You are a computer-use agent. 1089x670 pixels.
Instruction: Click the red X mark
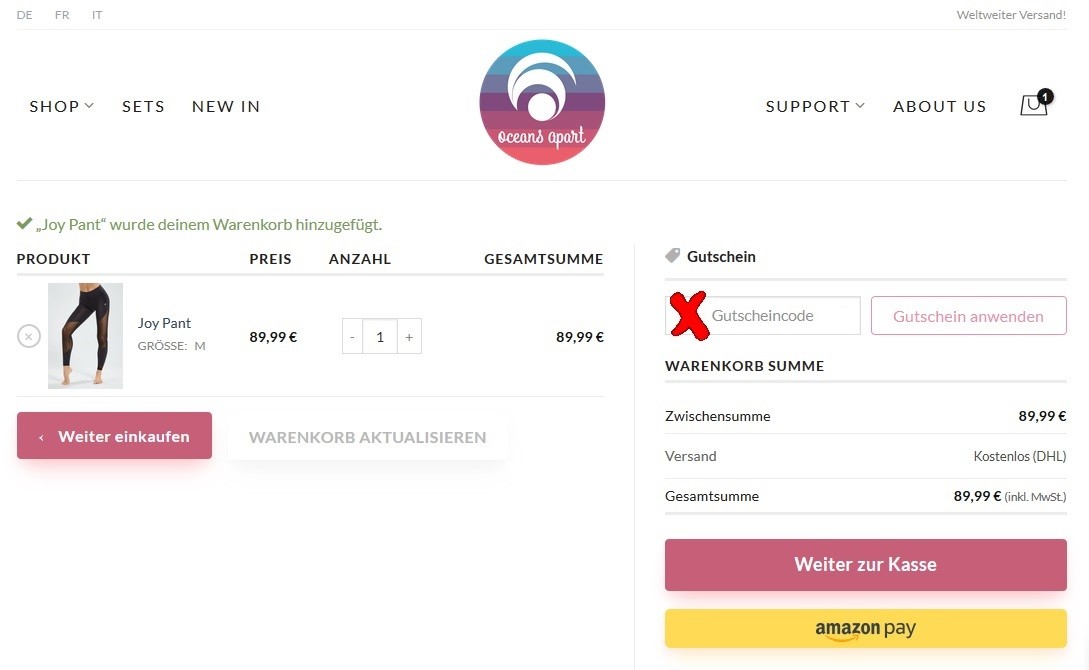[688, 315]
